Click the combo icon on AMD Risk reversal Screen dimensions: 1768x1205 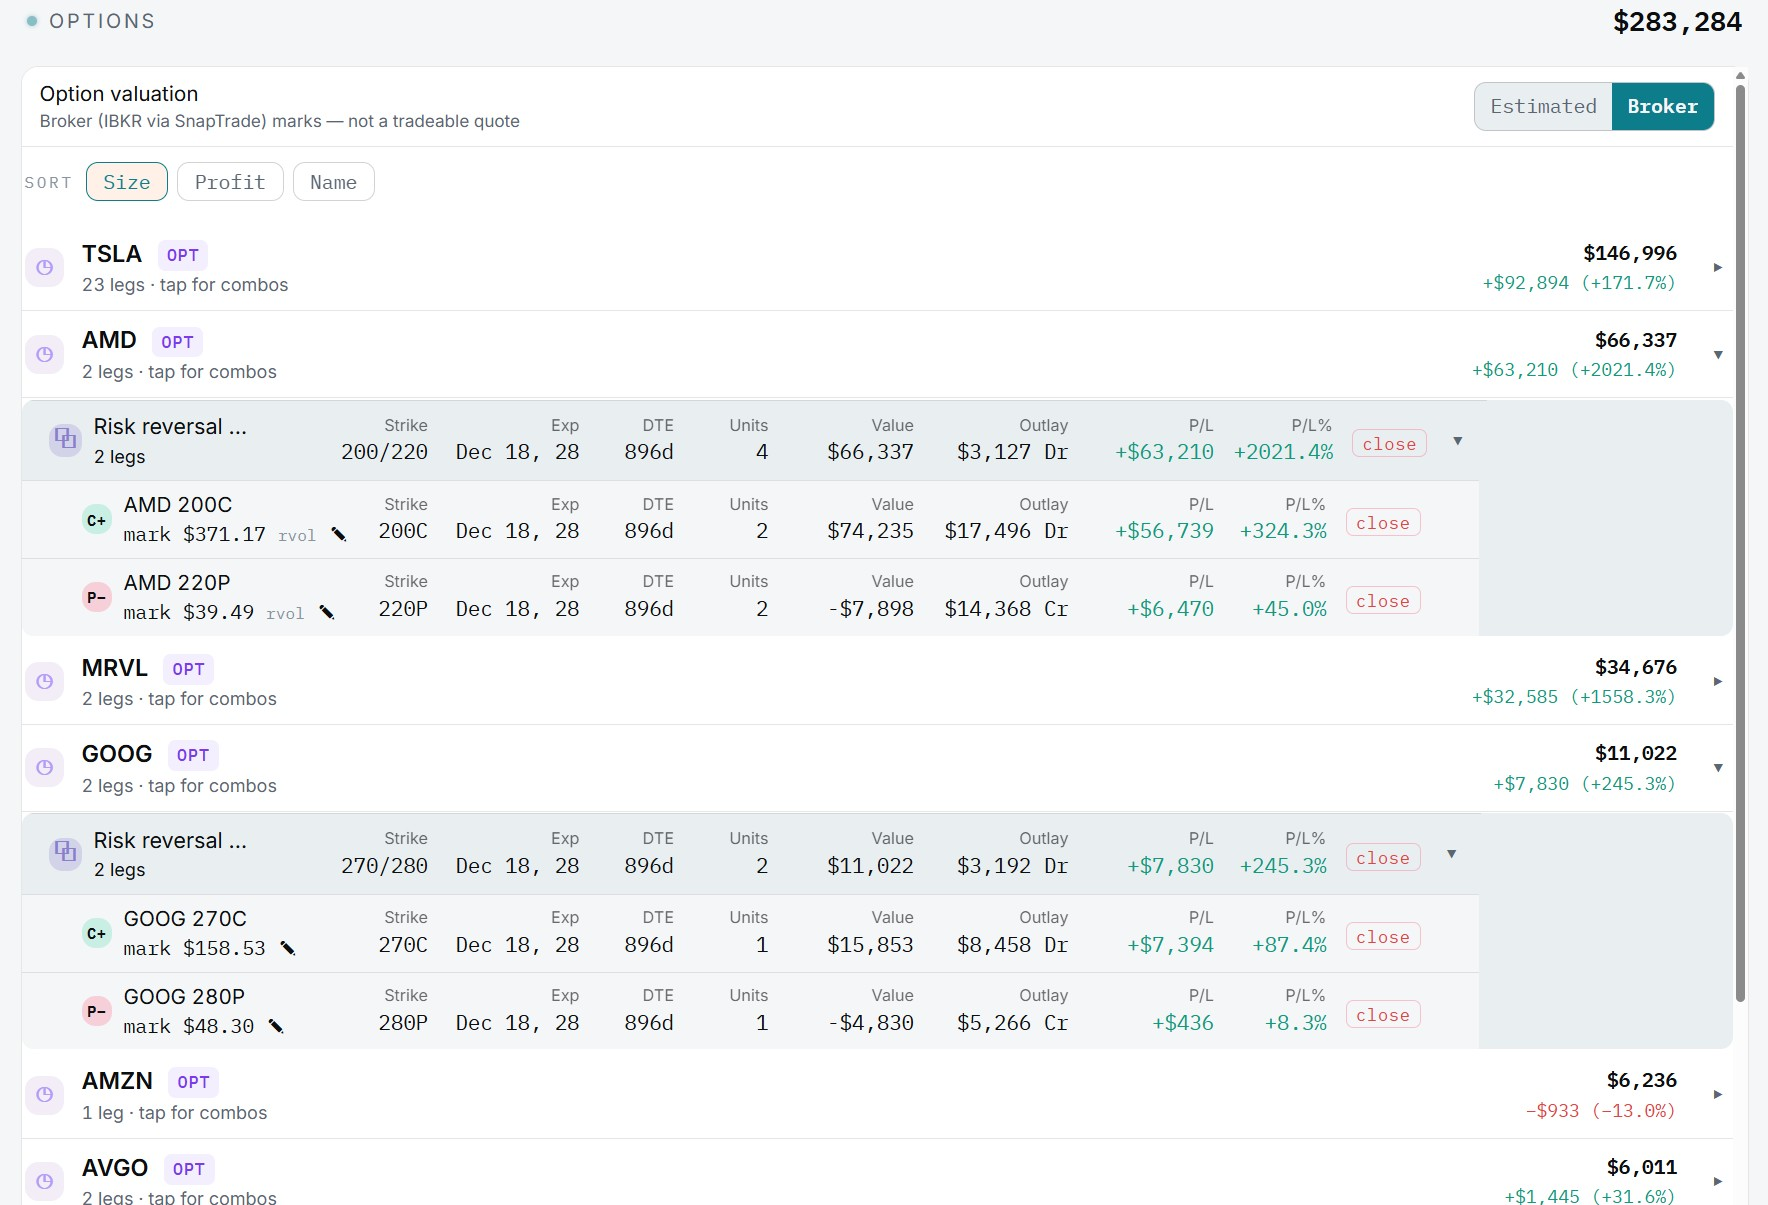66,439
